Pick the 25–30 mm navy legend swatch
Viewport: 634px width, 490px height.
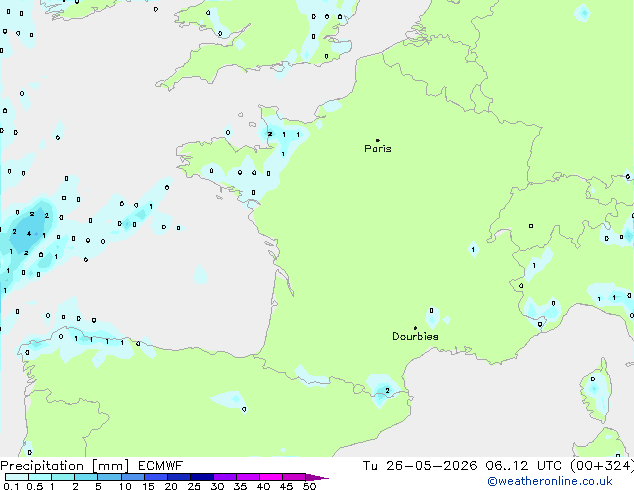tap(202, 477)
